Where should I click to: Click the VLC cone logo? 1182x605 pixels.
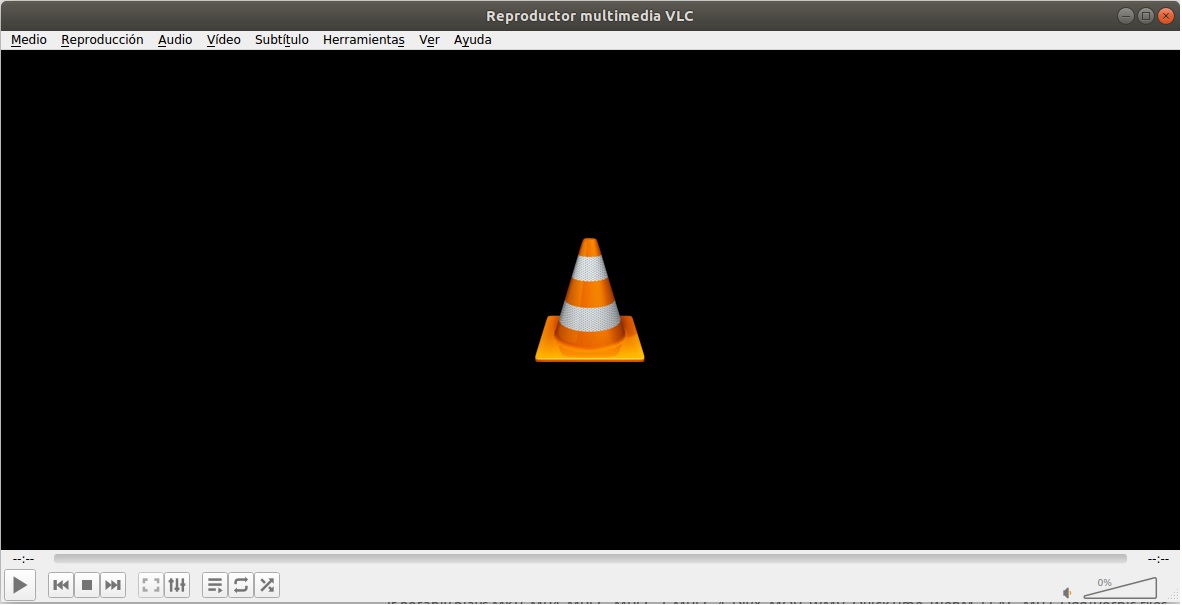[x=589, y=300]
